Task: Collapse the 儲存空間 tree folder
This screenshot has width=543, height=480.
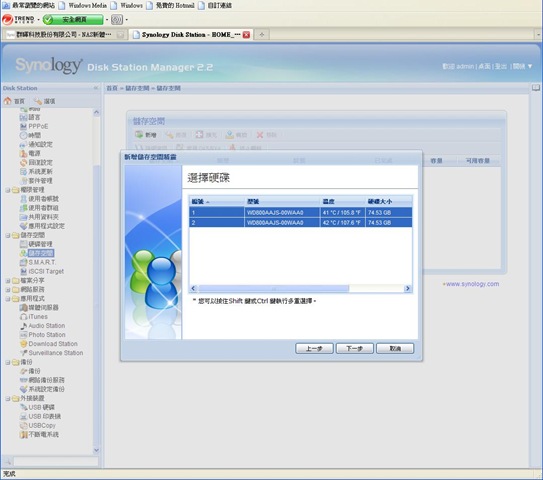Action: click(8, 235)
